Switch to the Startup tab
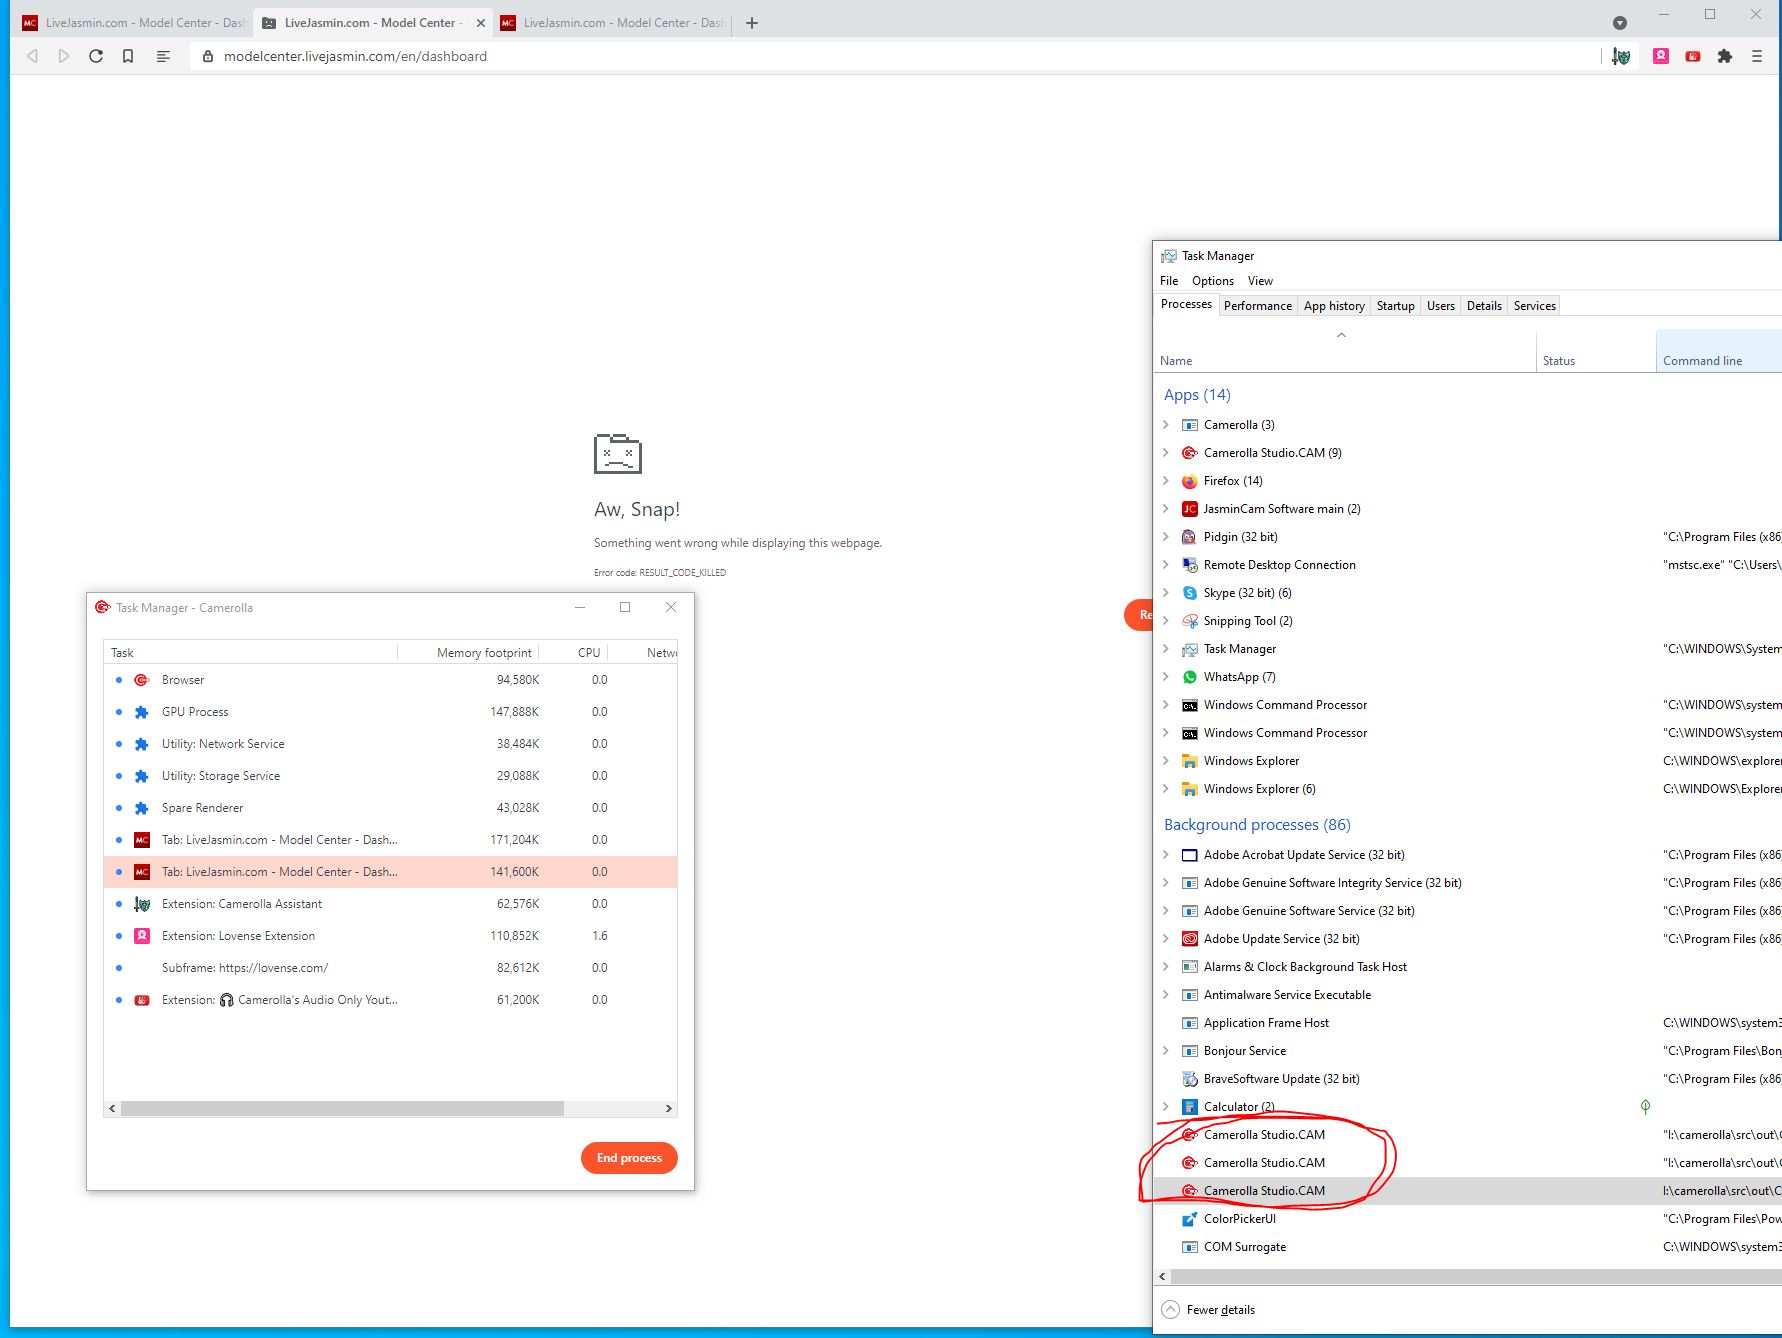This screenshot has height=1338, width=1782. point(1395,306)
